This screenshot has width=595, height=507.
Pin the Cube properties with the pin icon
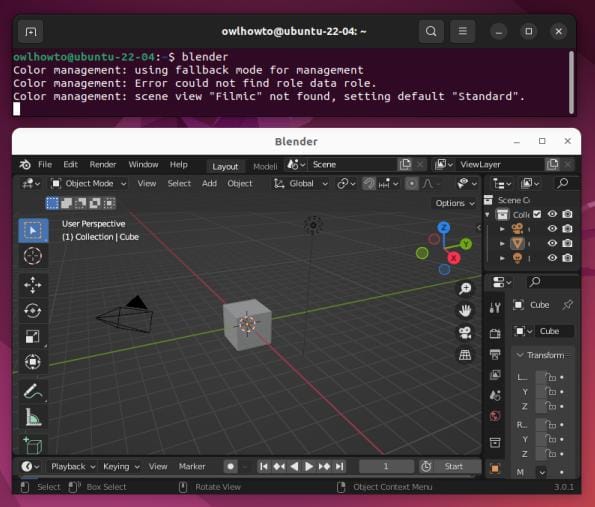click(x=567, y=305)
